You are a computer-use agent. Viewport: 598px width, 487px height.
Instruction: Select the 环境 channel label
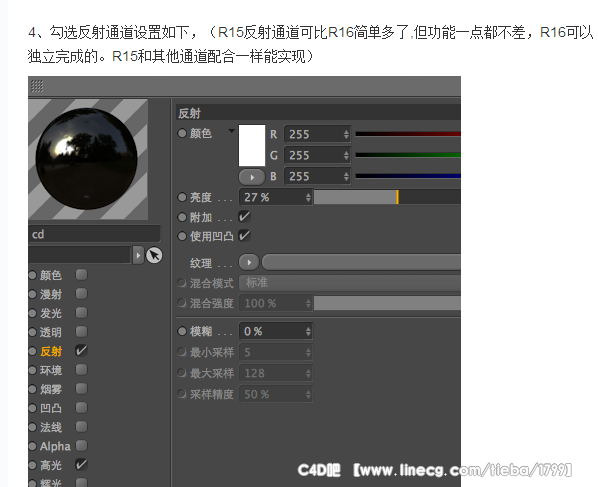coord(51,370)
